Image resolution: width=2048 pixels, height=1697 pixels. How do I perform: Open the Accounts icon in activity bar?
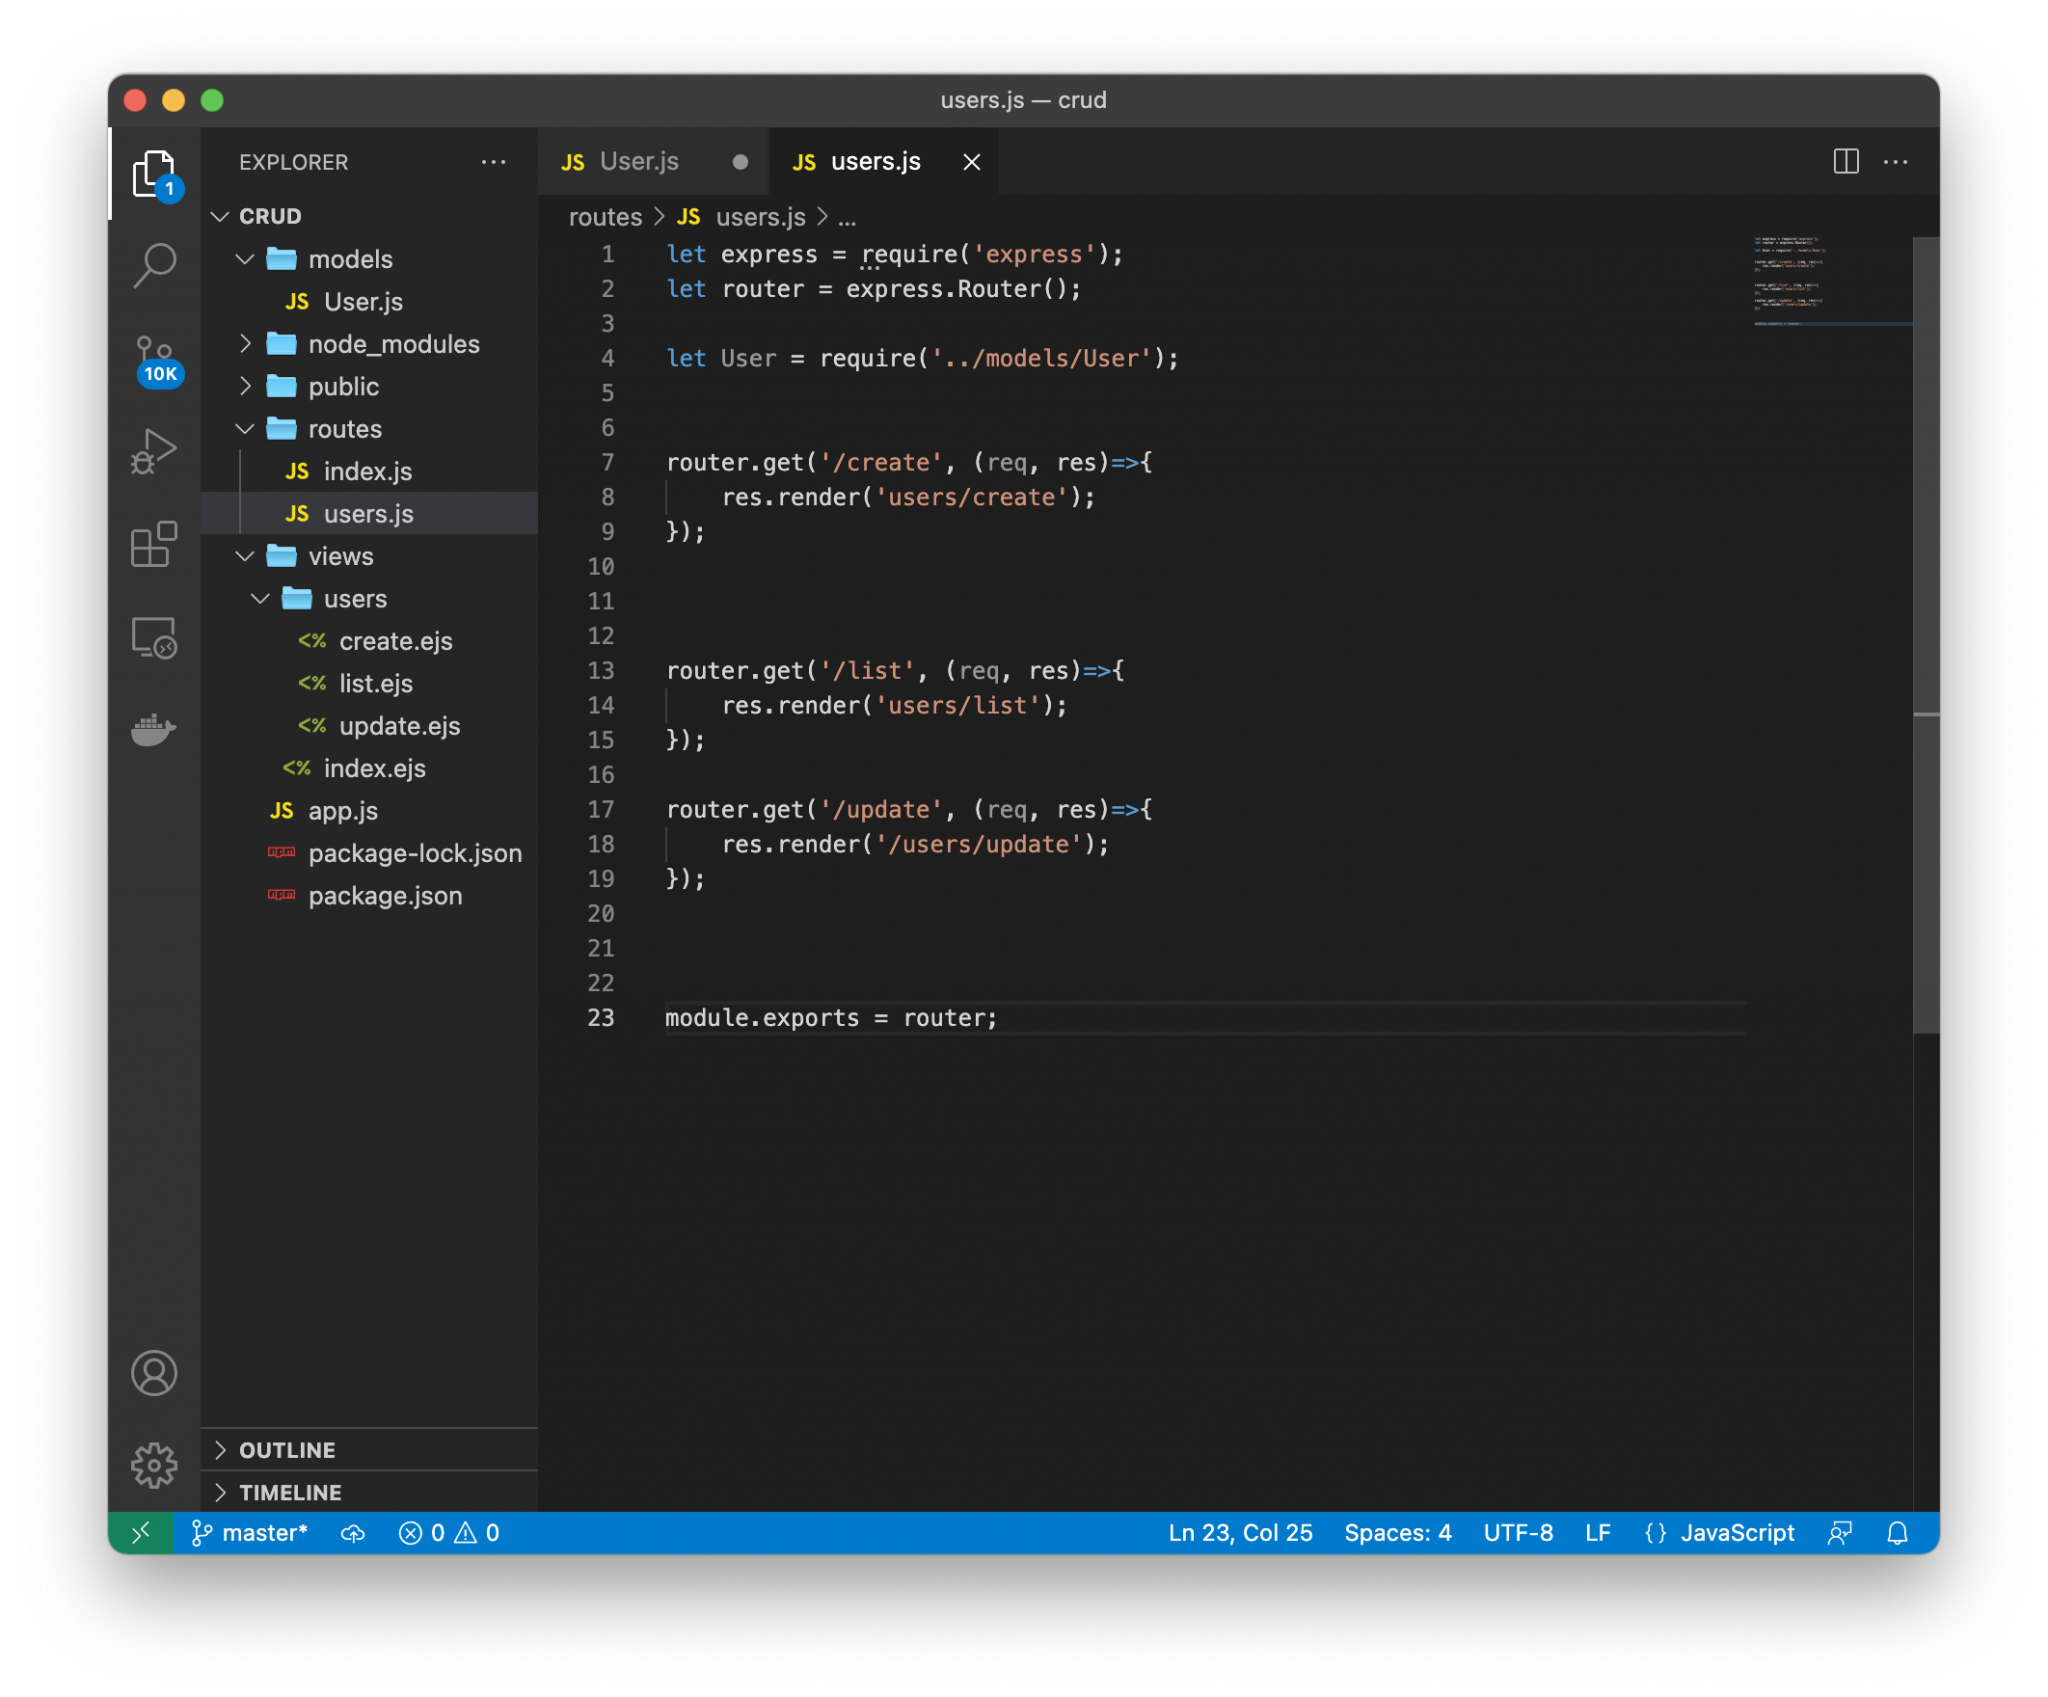coord(155,1373)
